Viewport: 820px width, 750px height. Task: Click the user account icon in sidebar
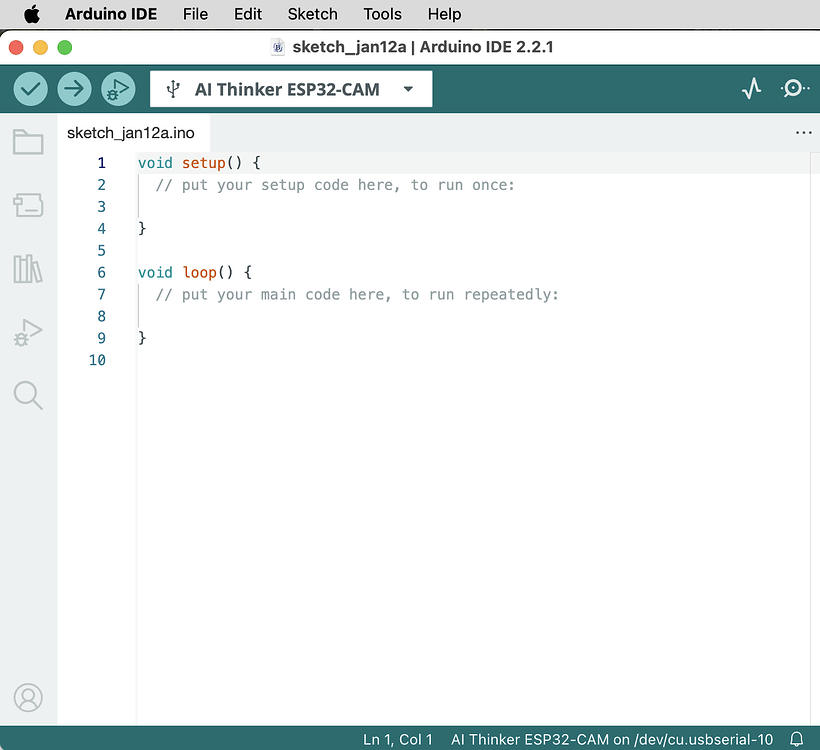pos(28,698)
